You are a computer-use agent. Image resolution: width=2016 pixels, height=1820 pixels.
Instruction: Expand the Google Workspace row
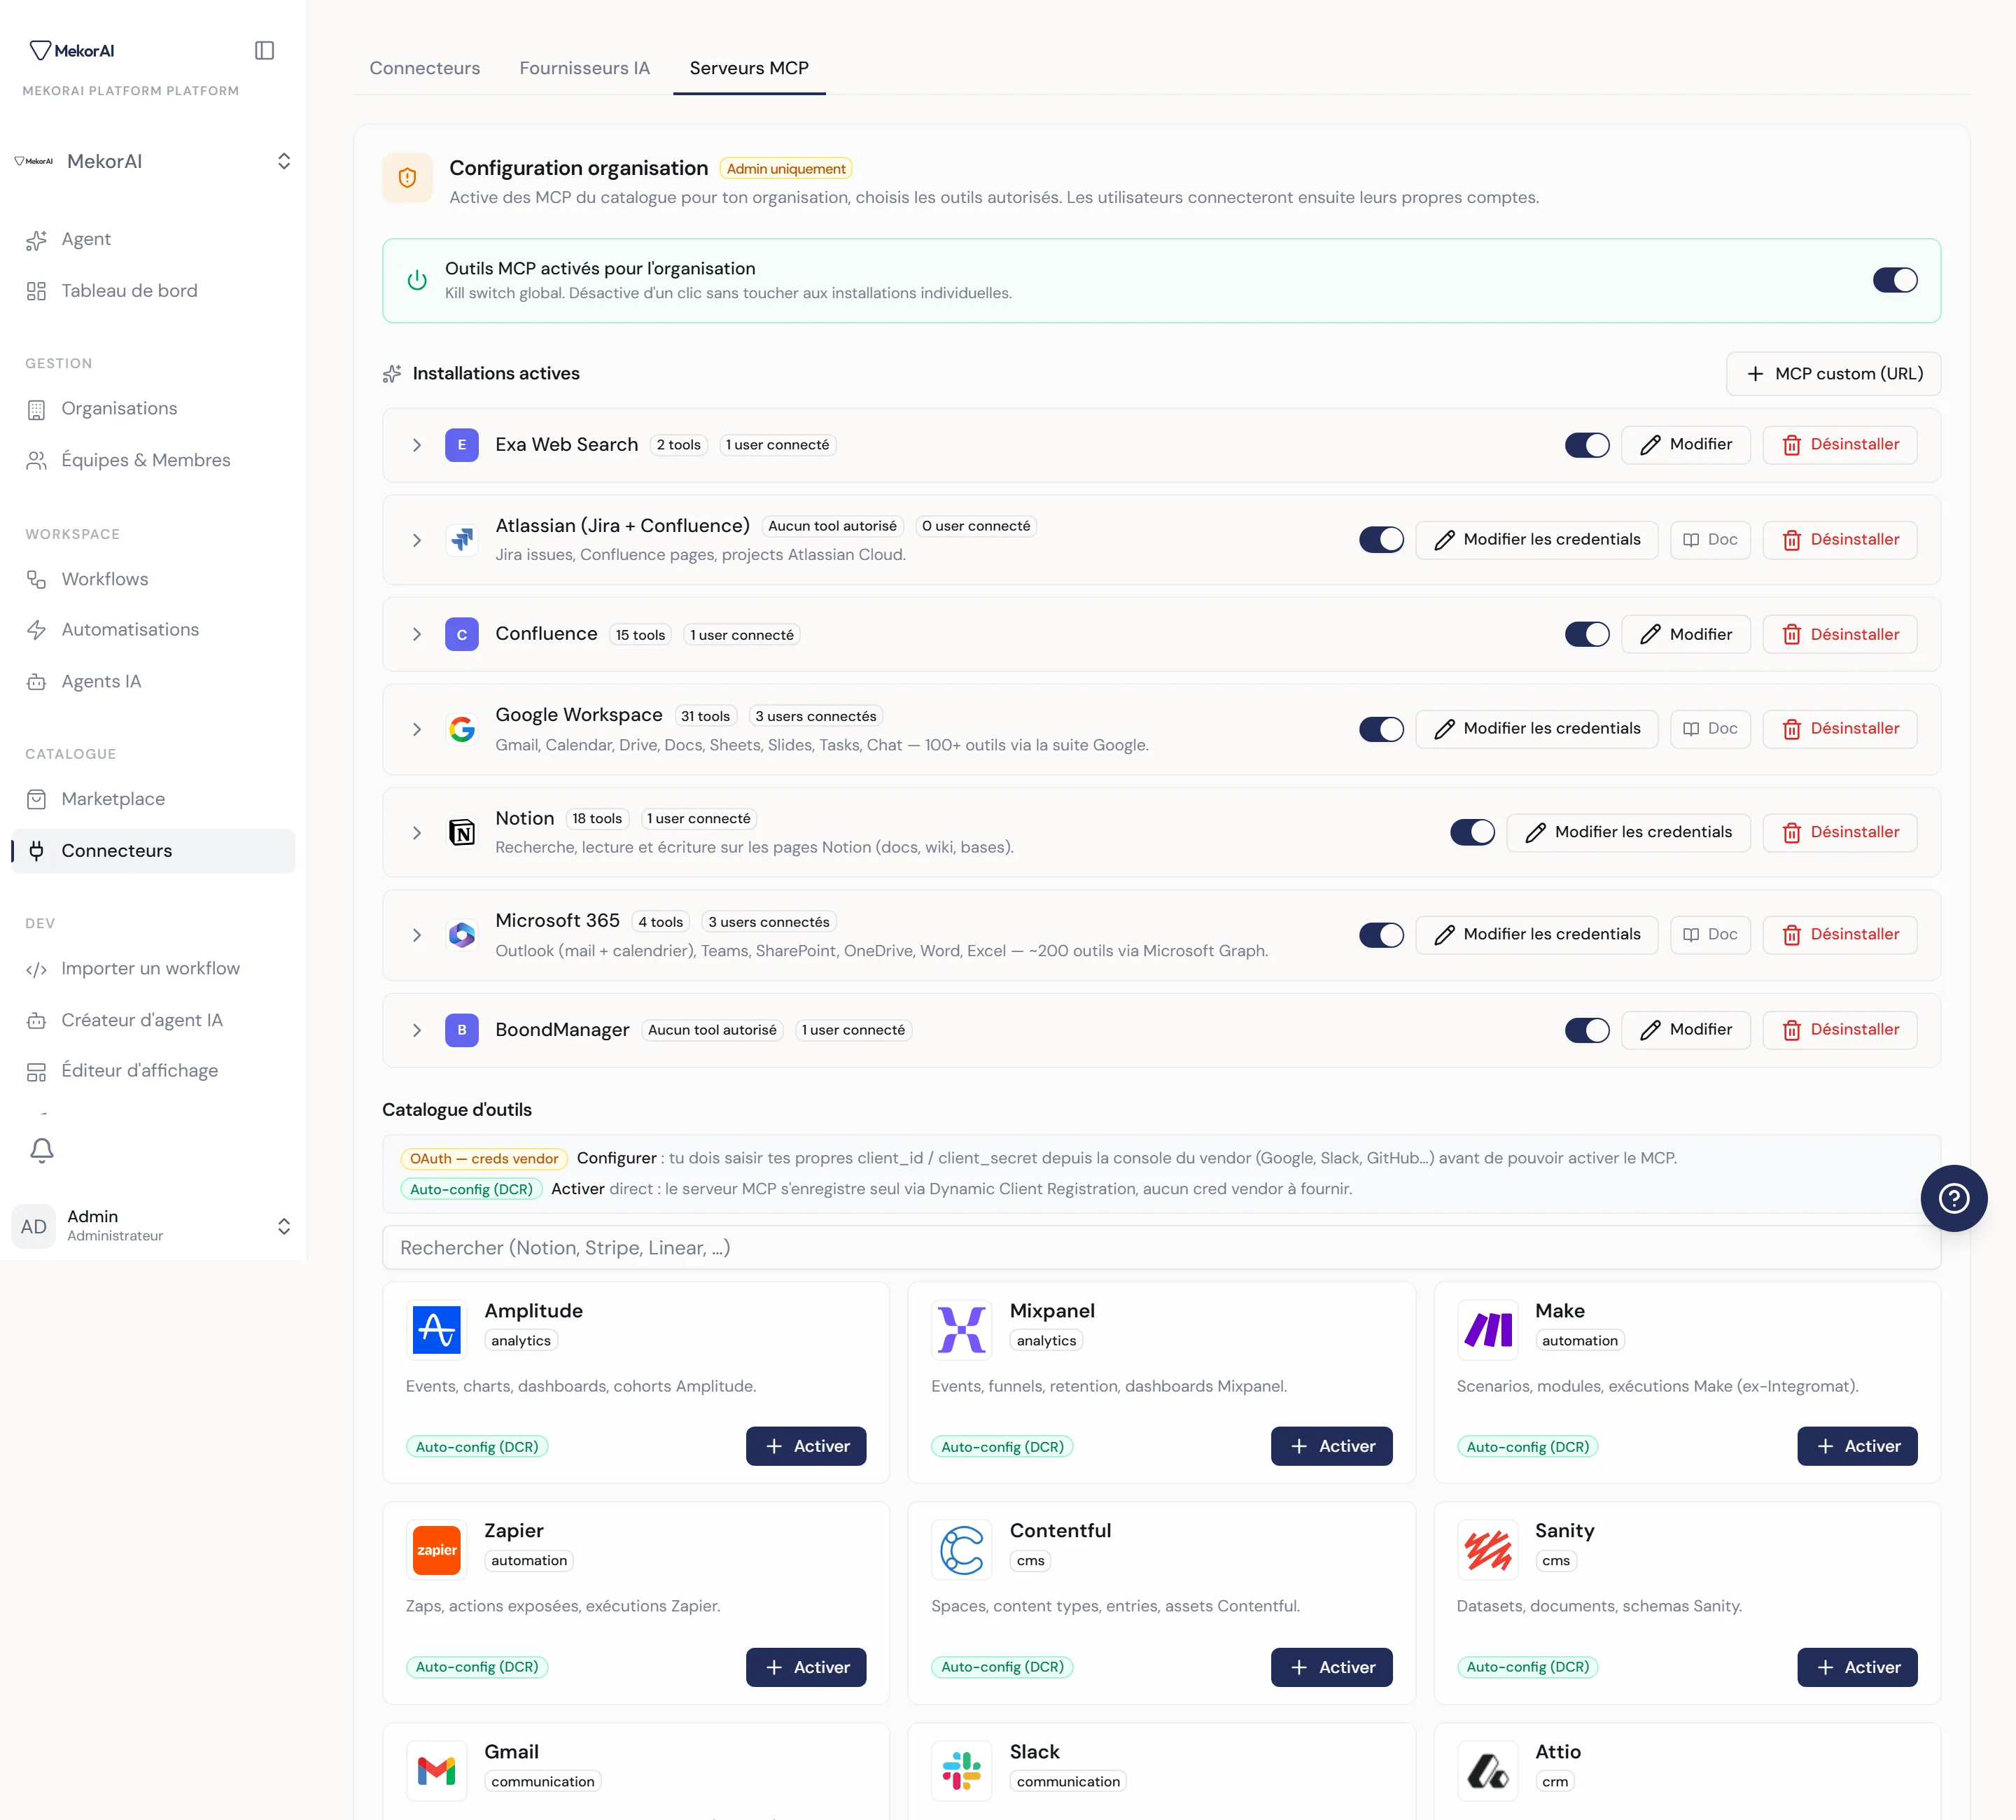click(x=417, y=730)
